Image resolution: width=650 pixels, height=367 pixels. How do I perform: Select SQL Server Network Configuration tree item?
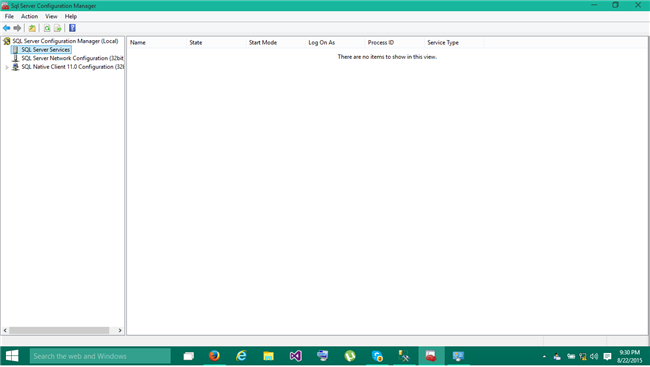click(73, 58)
